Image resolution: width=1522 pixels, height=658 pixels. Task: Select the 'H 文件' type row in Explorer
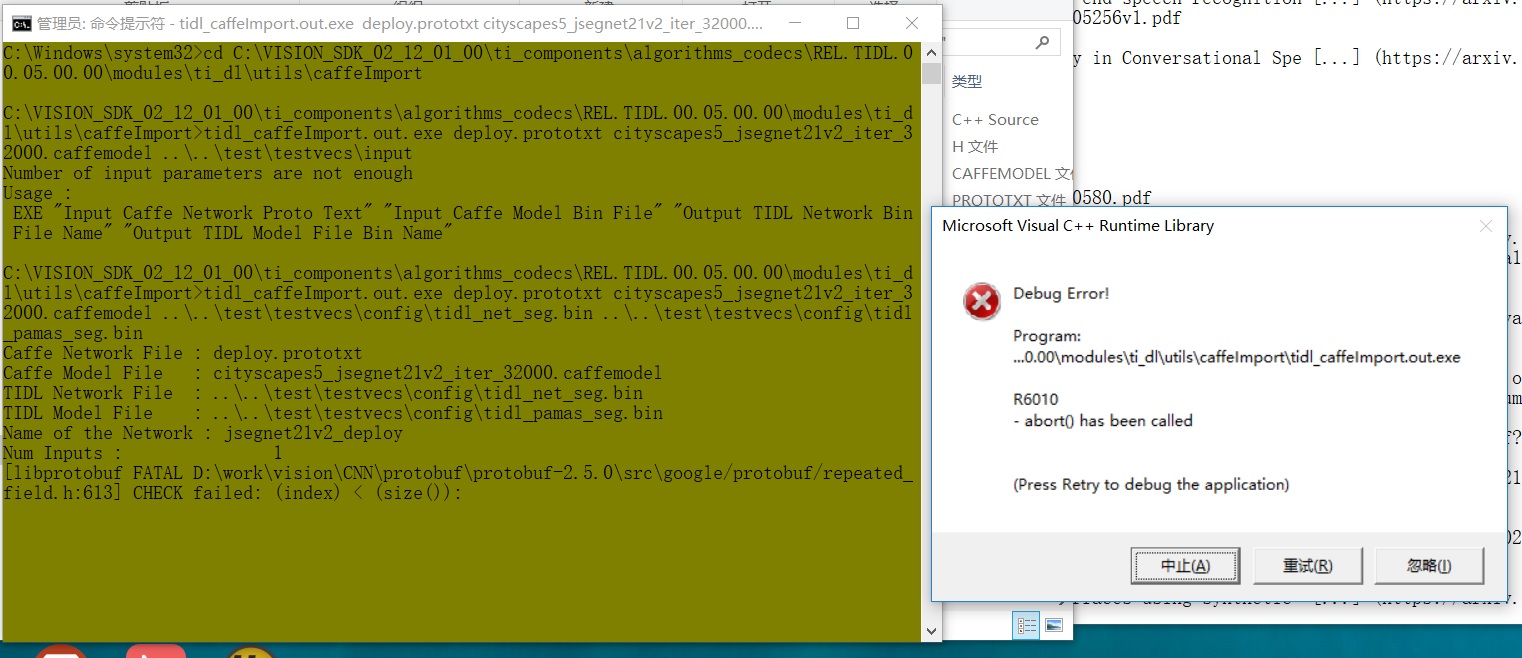975,146
